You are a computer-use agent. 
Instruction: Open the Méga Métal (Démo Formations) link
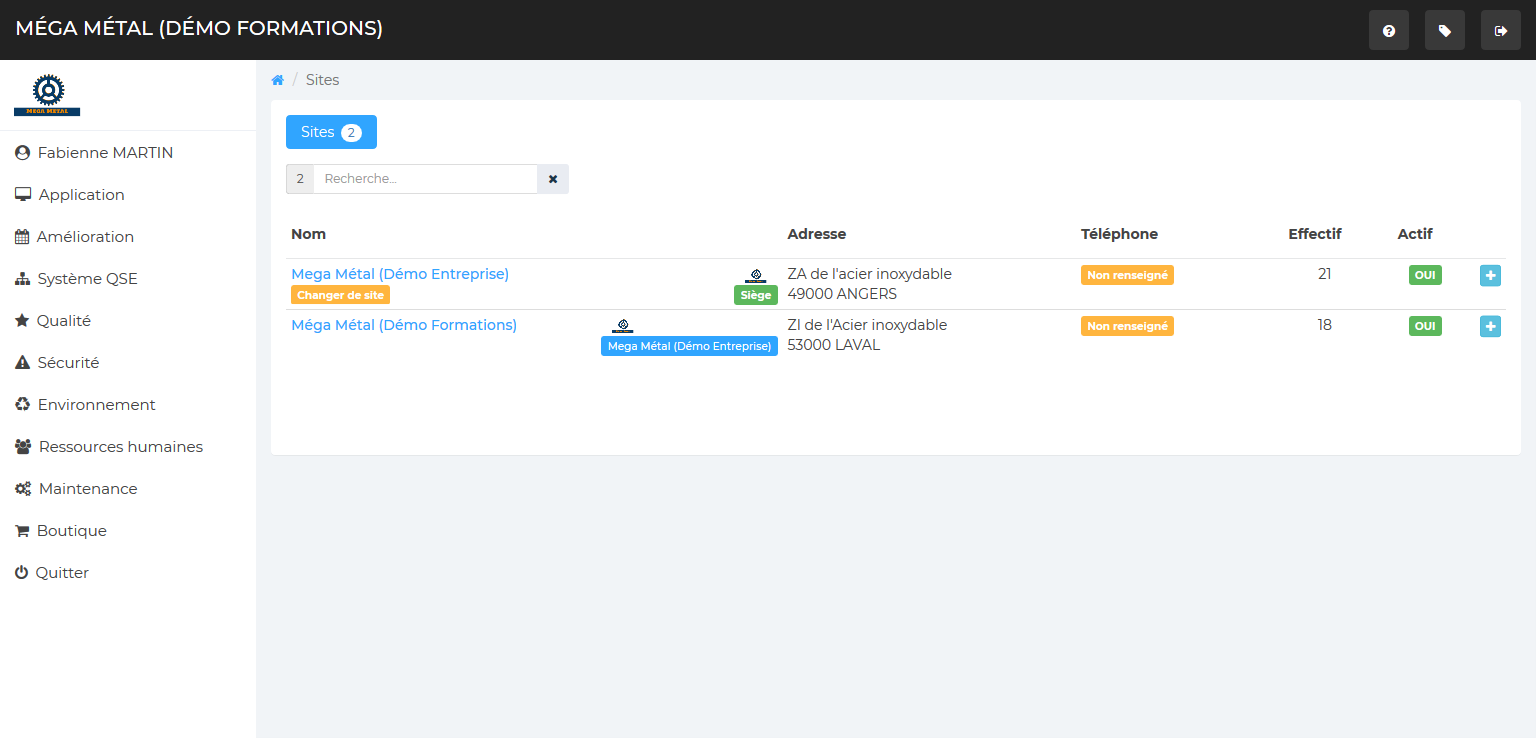(404, 325)
